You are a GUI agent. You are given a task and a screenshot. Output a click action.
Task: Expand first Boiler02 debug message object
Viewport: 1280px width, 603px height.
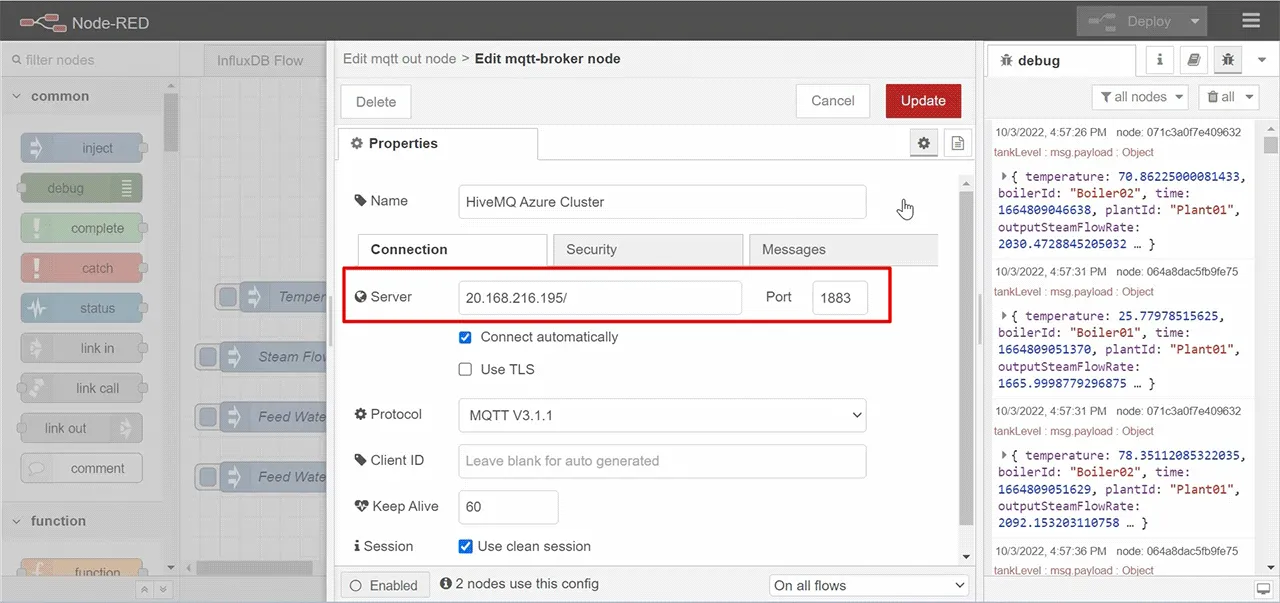tap(1005, 177)
